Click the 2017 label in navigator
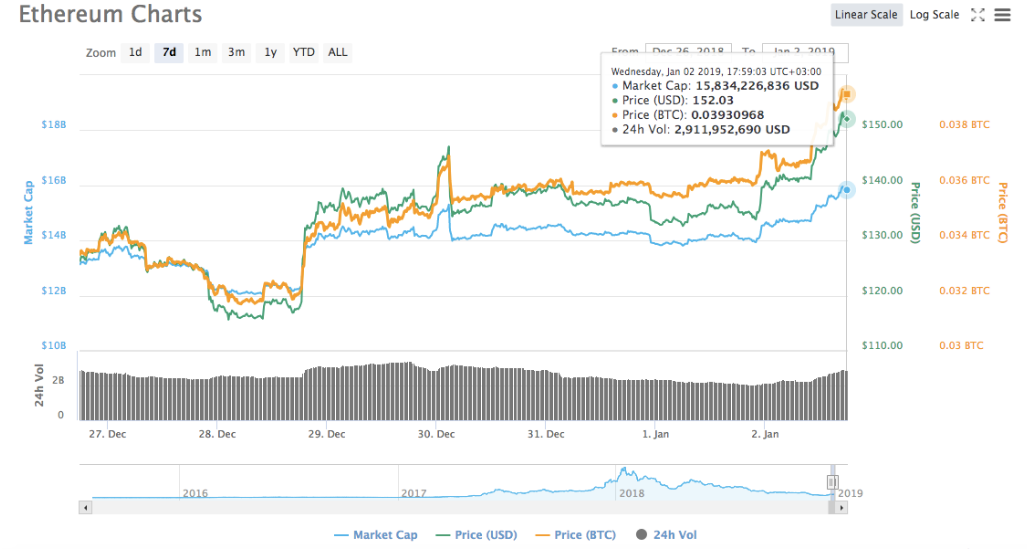Viewport: 1027px width, 549px height. tap(414, 493)
